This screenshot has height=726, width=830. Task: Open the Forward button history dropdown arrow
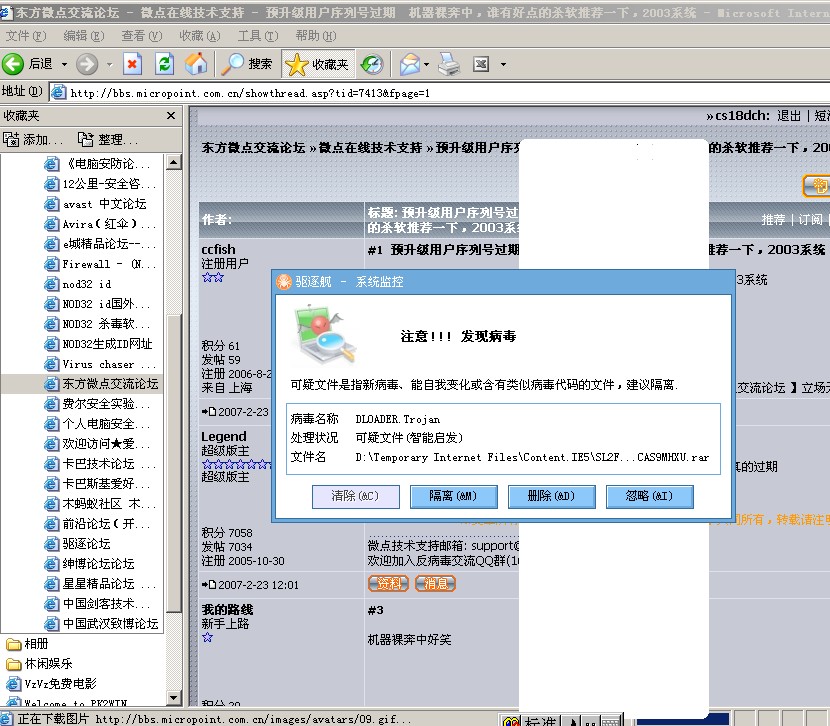pyautogui.click(x=110, y=65)
